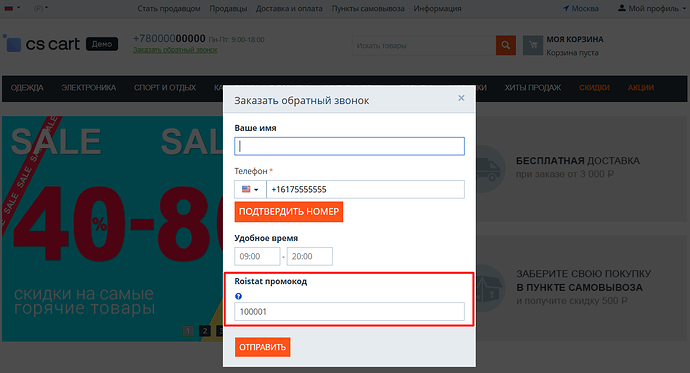This screenshot has width=690, height=373.
Task: Click the orange search magnifier icon
Action: point(506,45)
